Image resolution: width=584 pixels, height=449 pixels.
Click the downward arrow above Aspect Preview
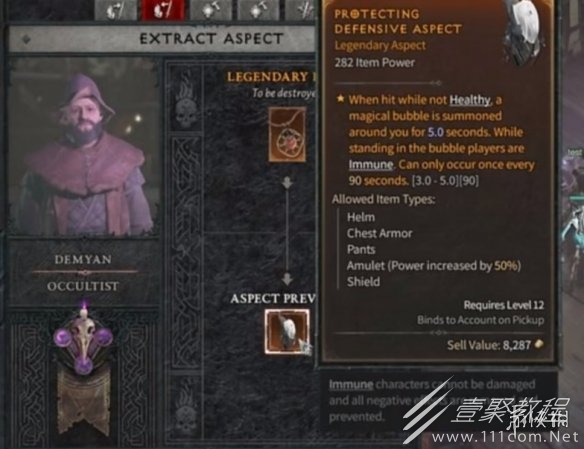287,279
